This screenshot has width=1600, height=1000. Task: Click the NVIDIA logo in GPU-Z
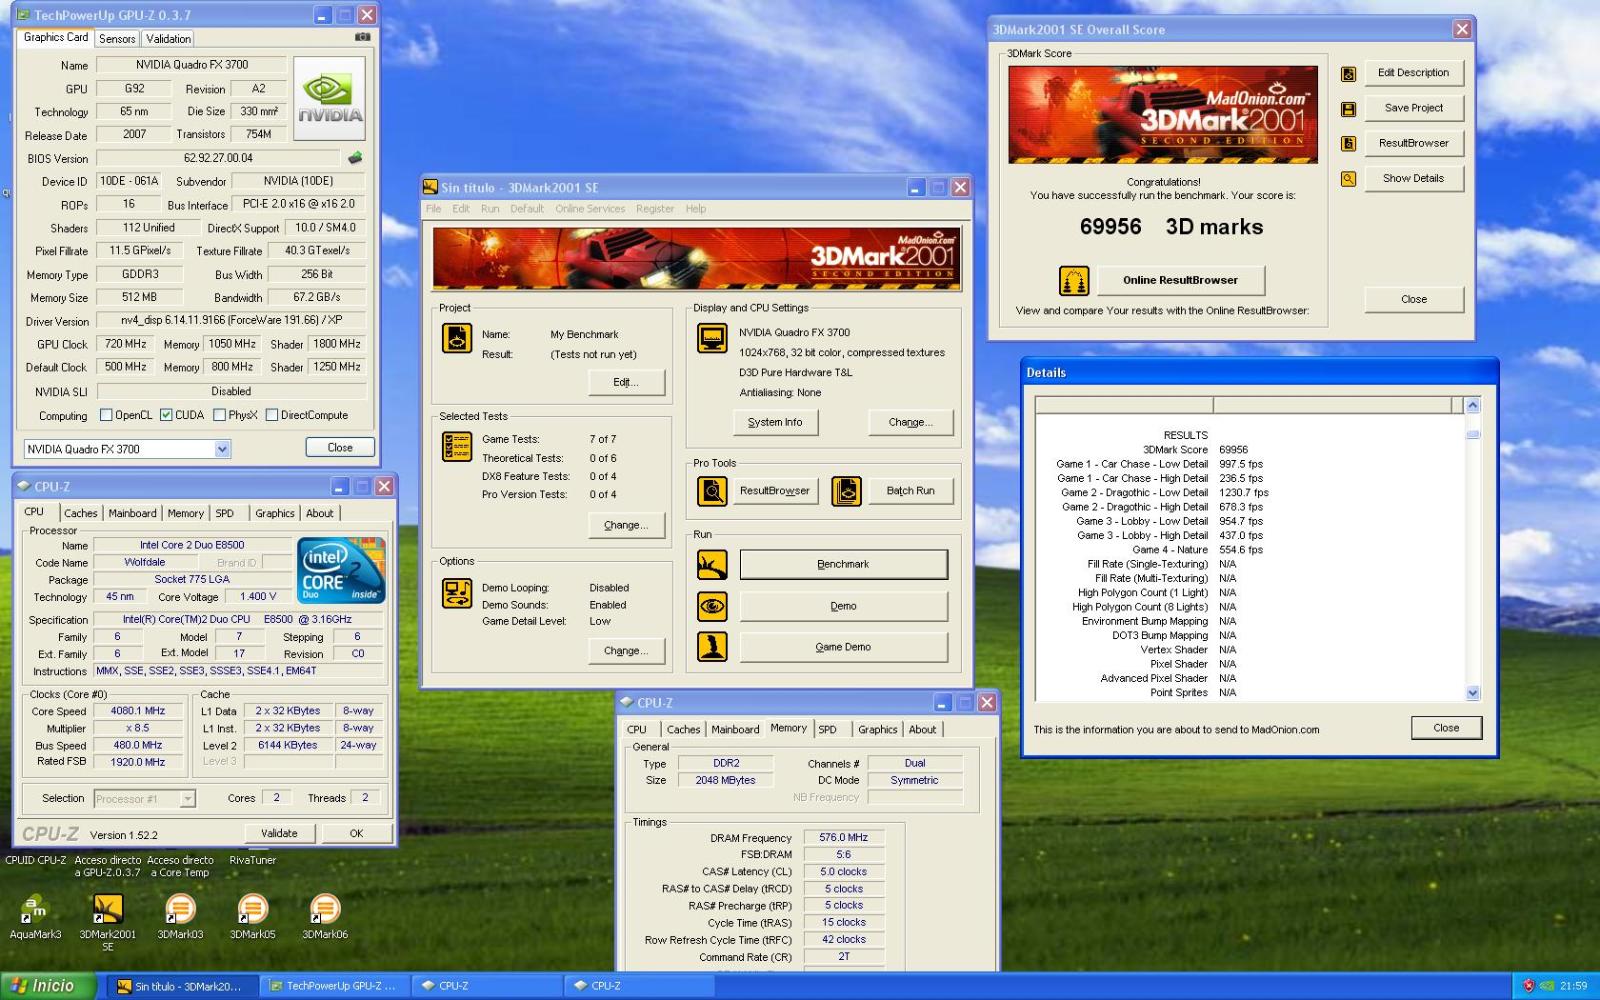[329, 99]
